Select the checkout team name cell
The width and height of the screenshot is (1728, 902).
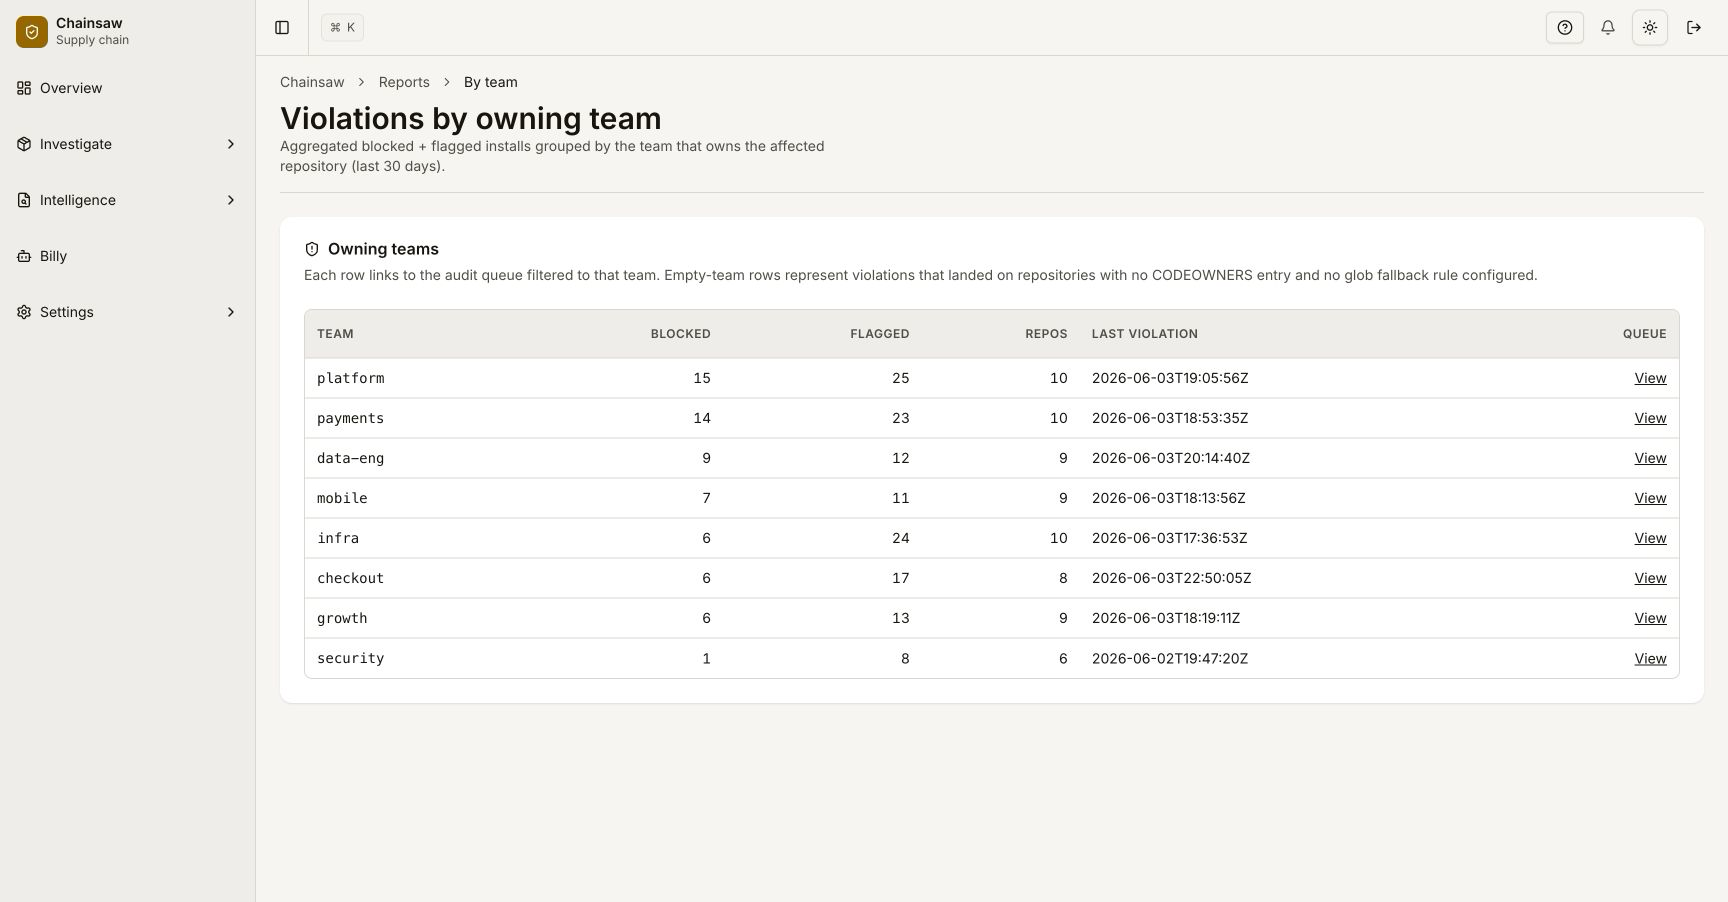pyautogui.click(x=350, y=578)
